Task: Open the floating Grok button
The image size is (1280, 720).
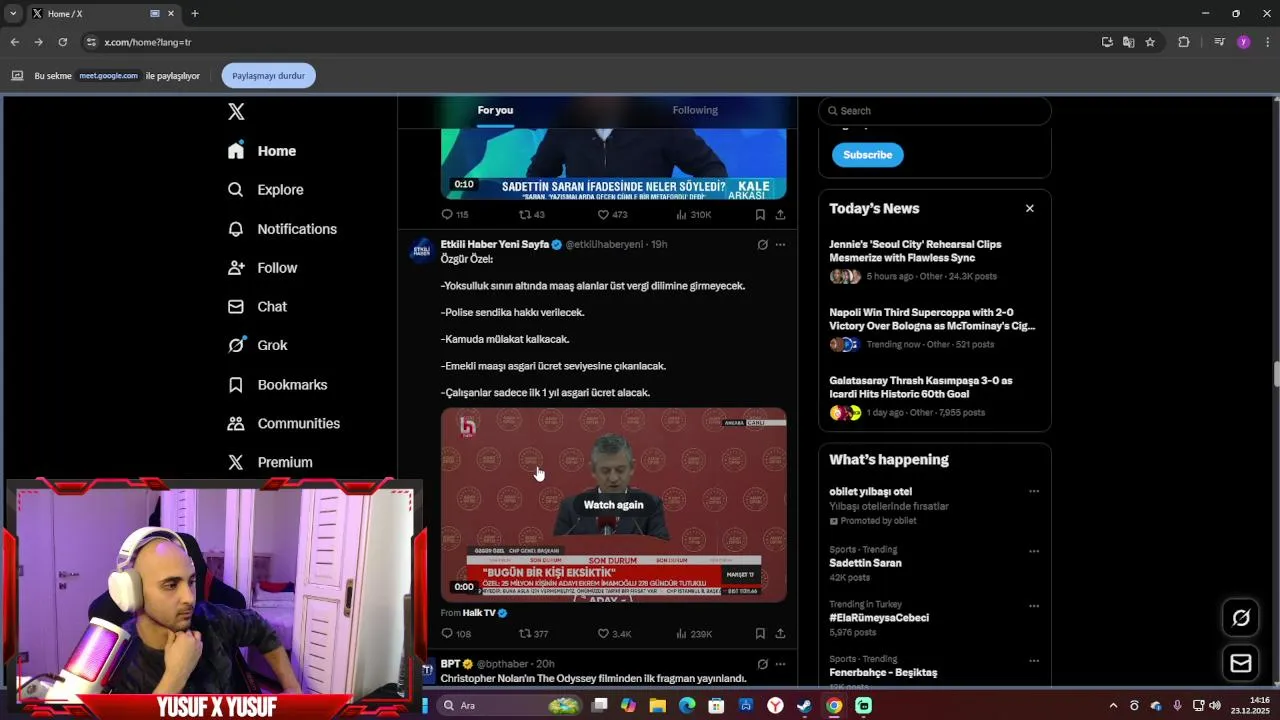Action: point(1241,618)
